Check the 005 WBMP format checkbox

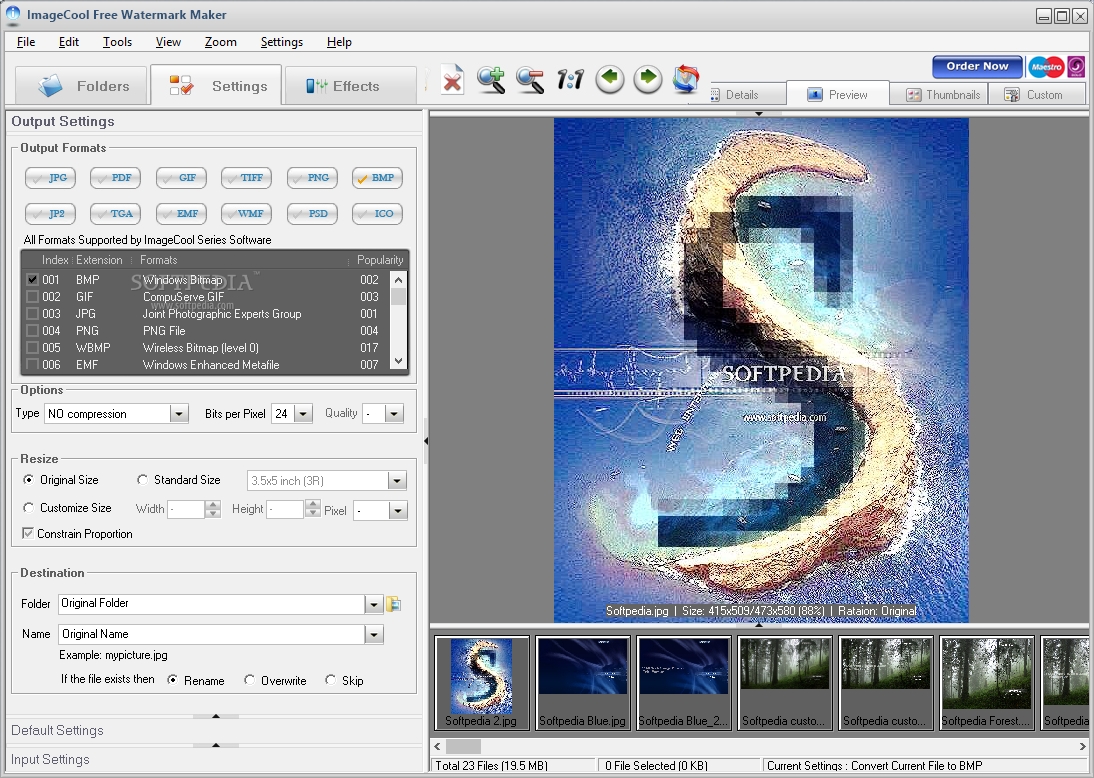[x=32, y=347]
